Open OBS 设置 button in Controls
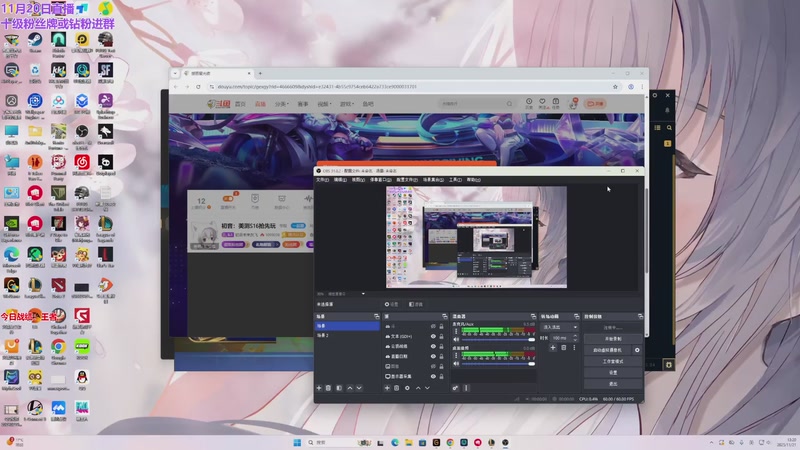Viewport: 800px width, 450px height. (613, 372)
